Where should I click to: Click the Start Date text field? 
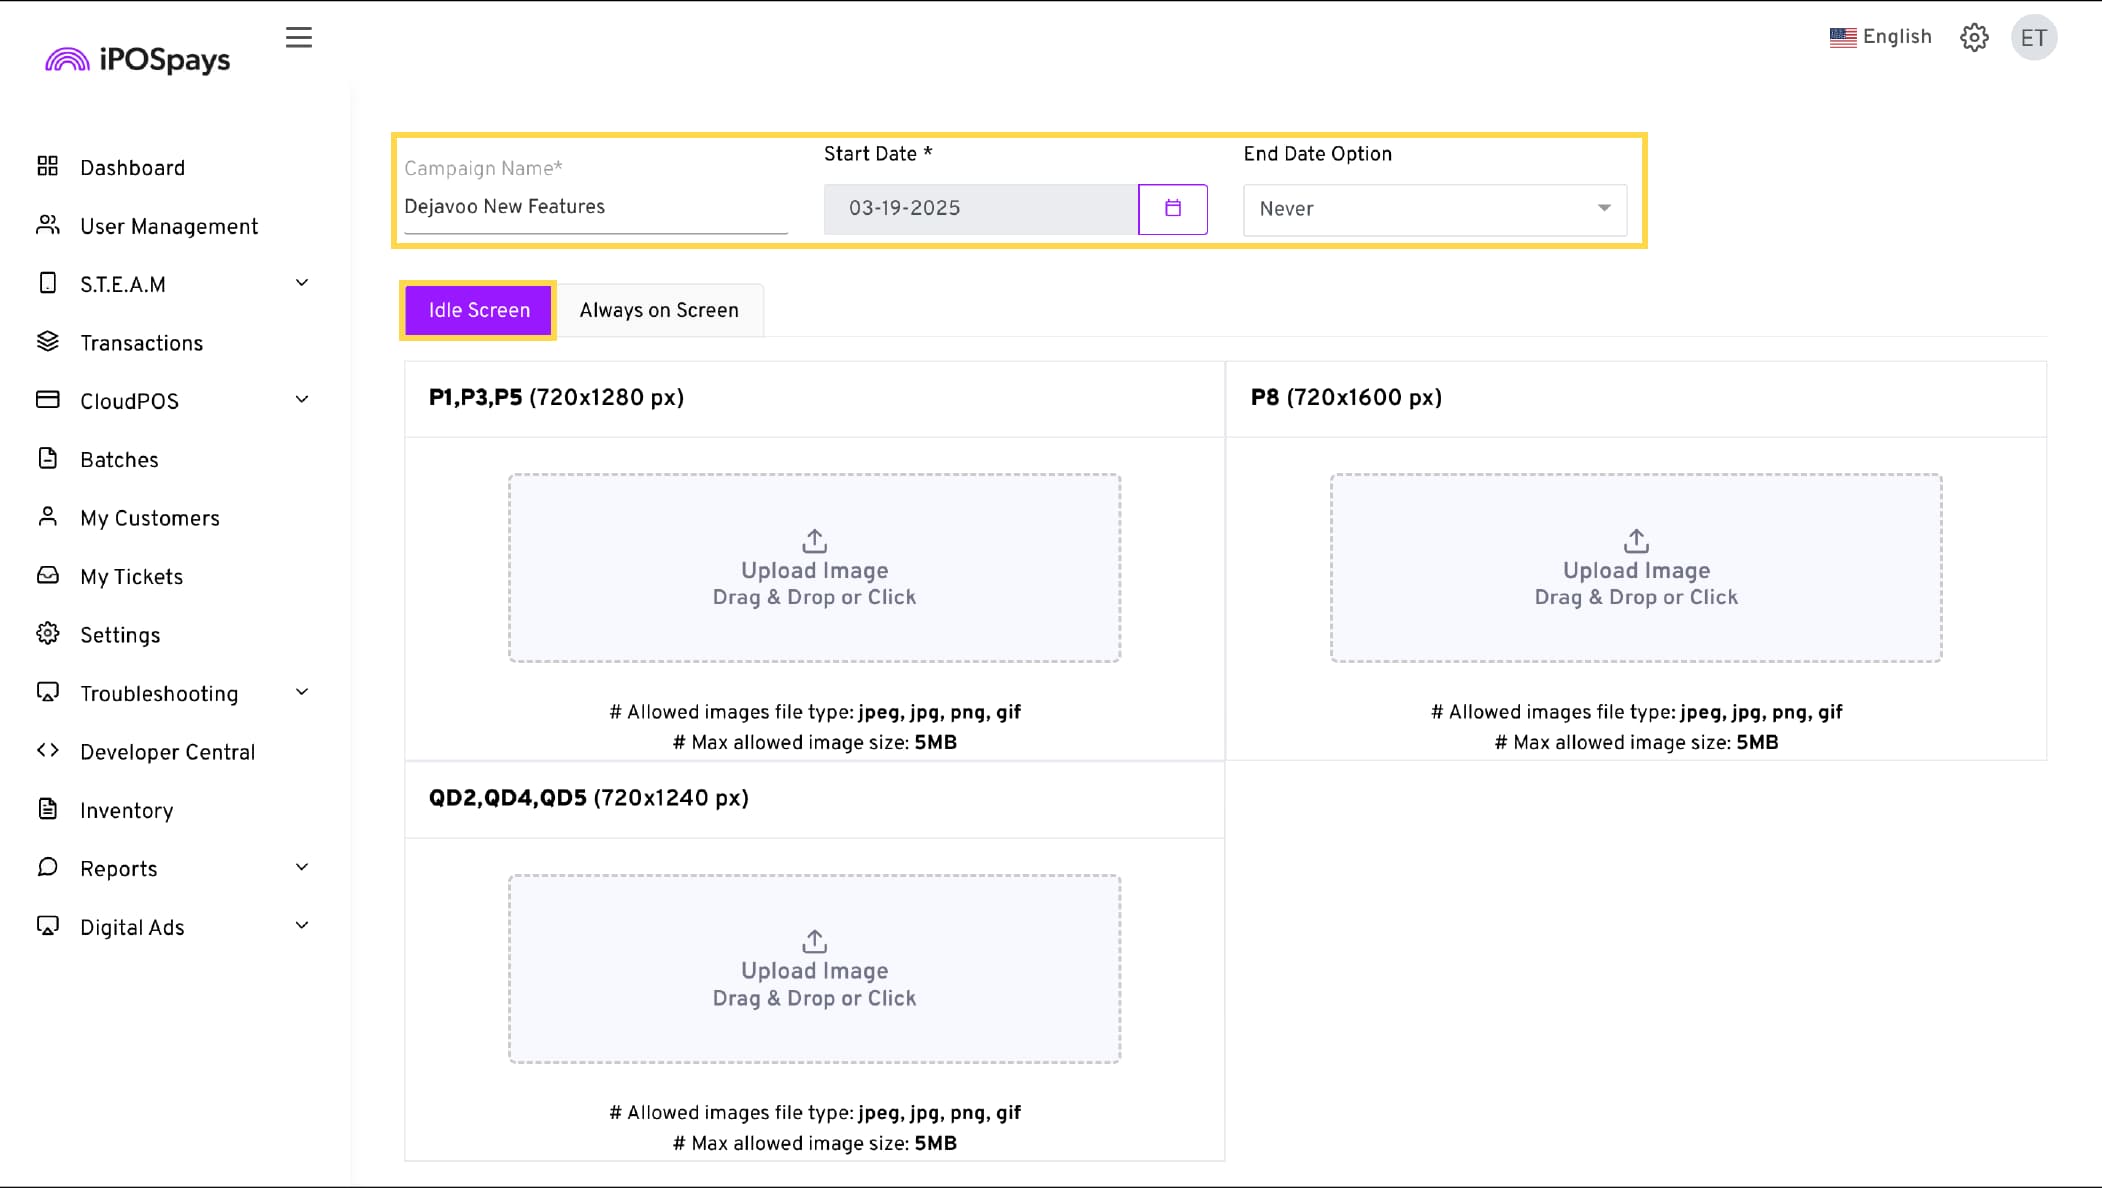click(980, 209)
